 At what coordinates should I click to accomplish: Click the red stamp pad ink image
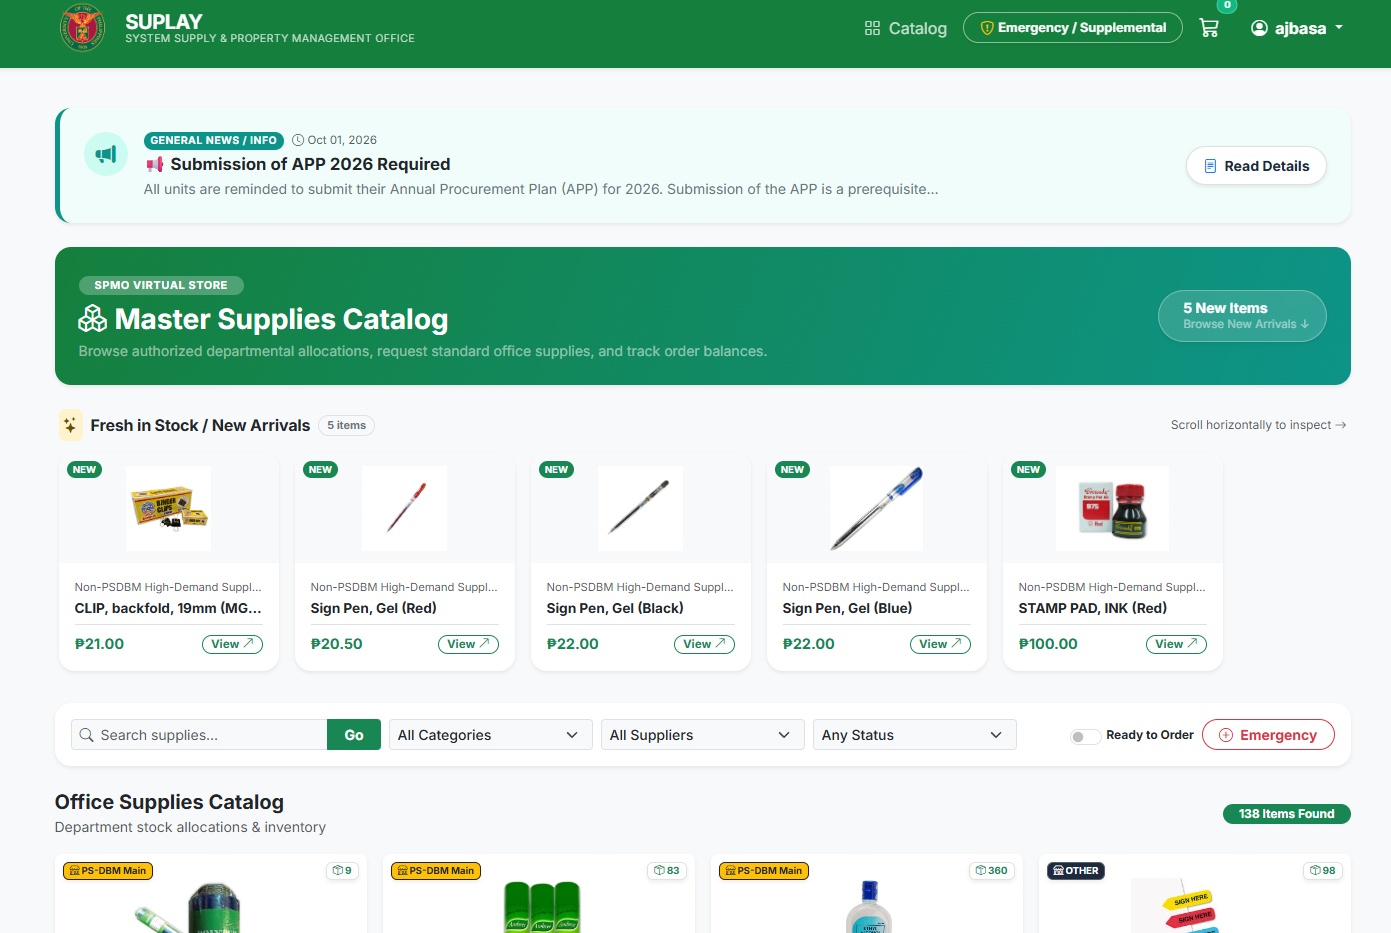coord(1112,508)
